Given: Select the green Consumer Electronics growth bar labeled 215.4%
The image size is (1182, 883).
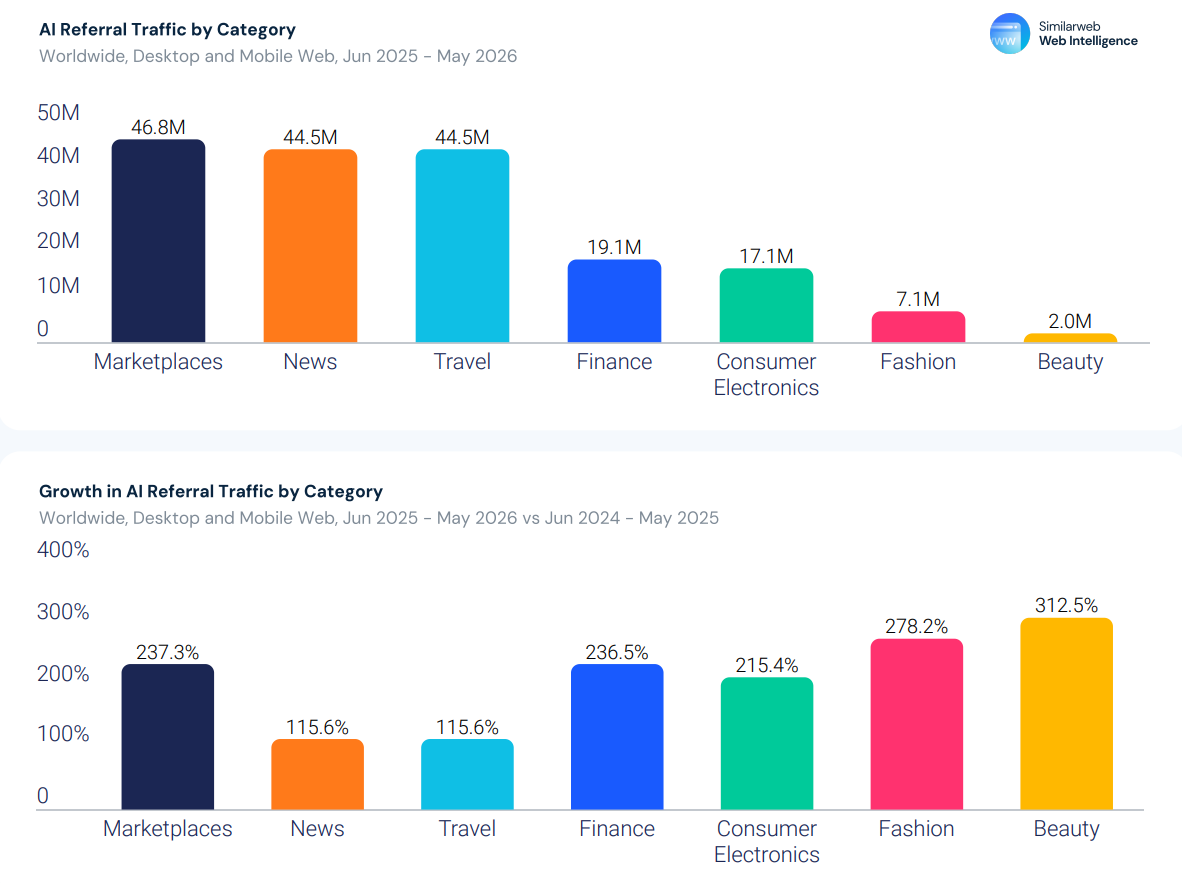Looking at the screenshot, I should tap(767, 743).
